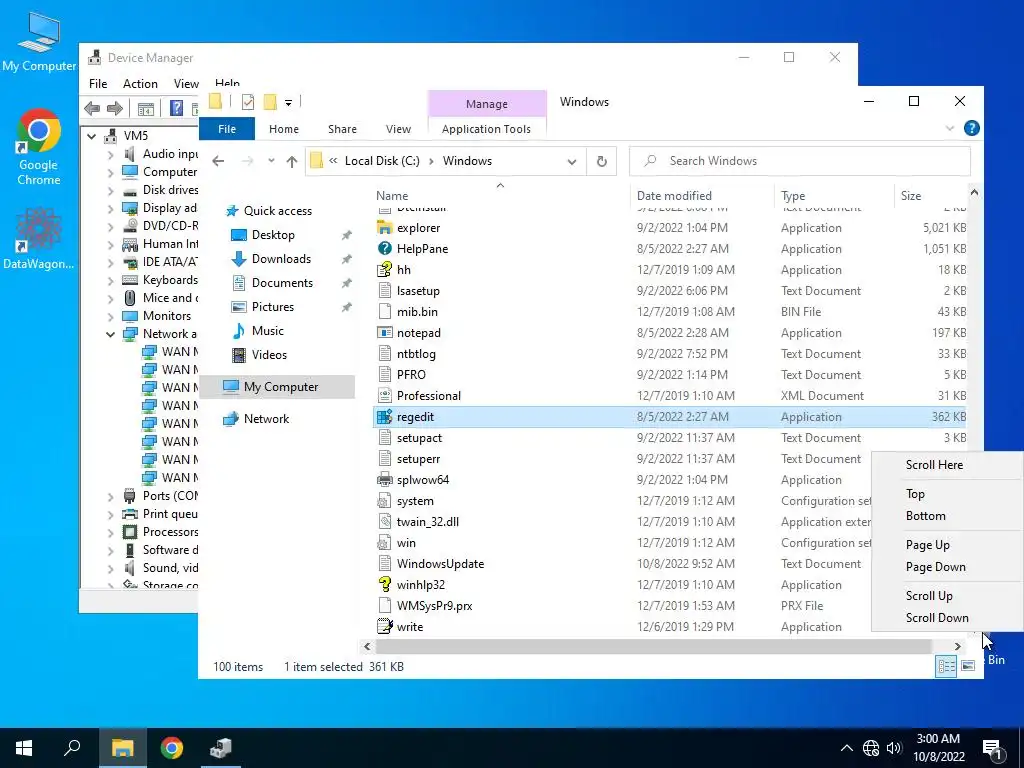This screenshot has height=768, width=1024.
Task: Click Device Manager back arrow toolbar icon
Action: coord(92,108)
